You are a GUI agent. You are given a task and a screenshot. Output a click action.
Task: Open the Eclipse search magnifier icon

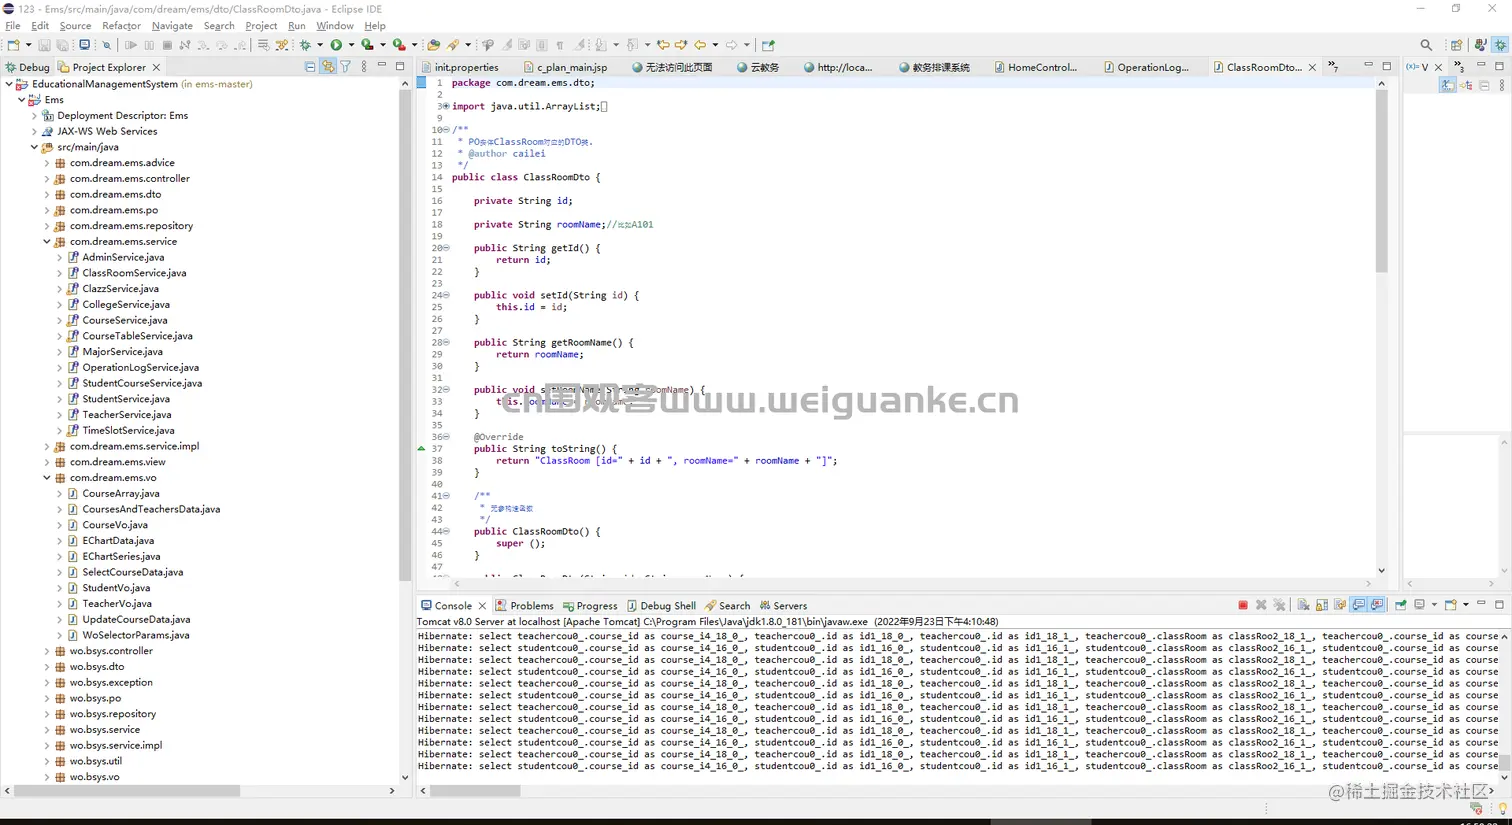(1426, 45)
